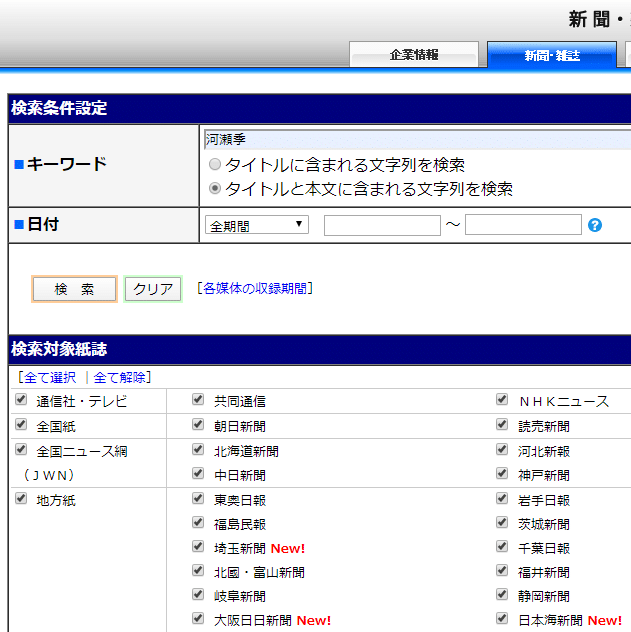631x632 pixels.
Task: Uncheck the 茨城新聞 checkbox
Action: coord(502,522)
